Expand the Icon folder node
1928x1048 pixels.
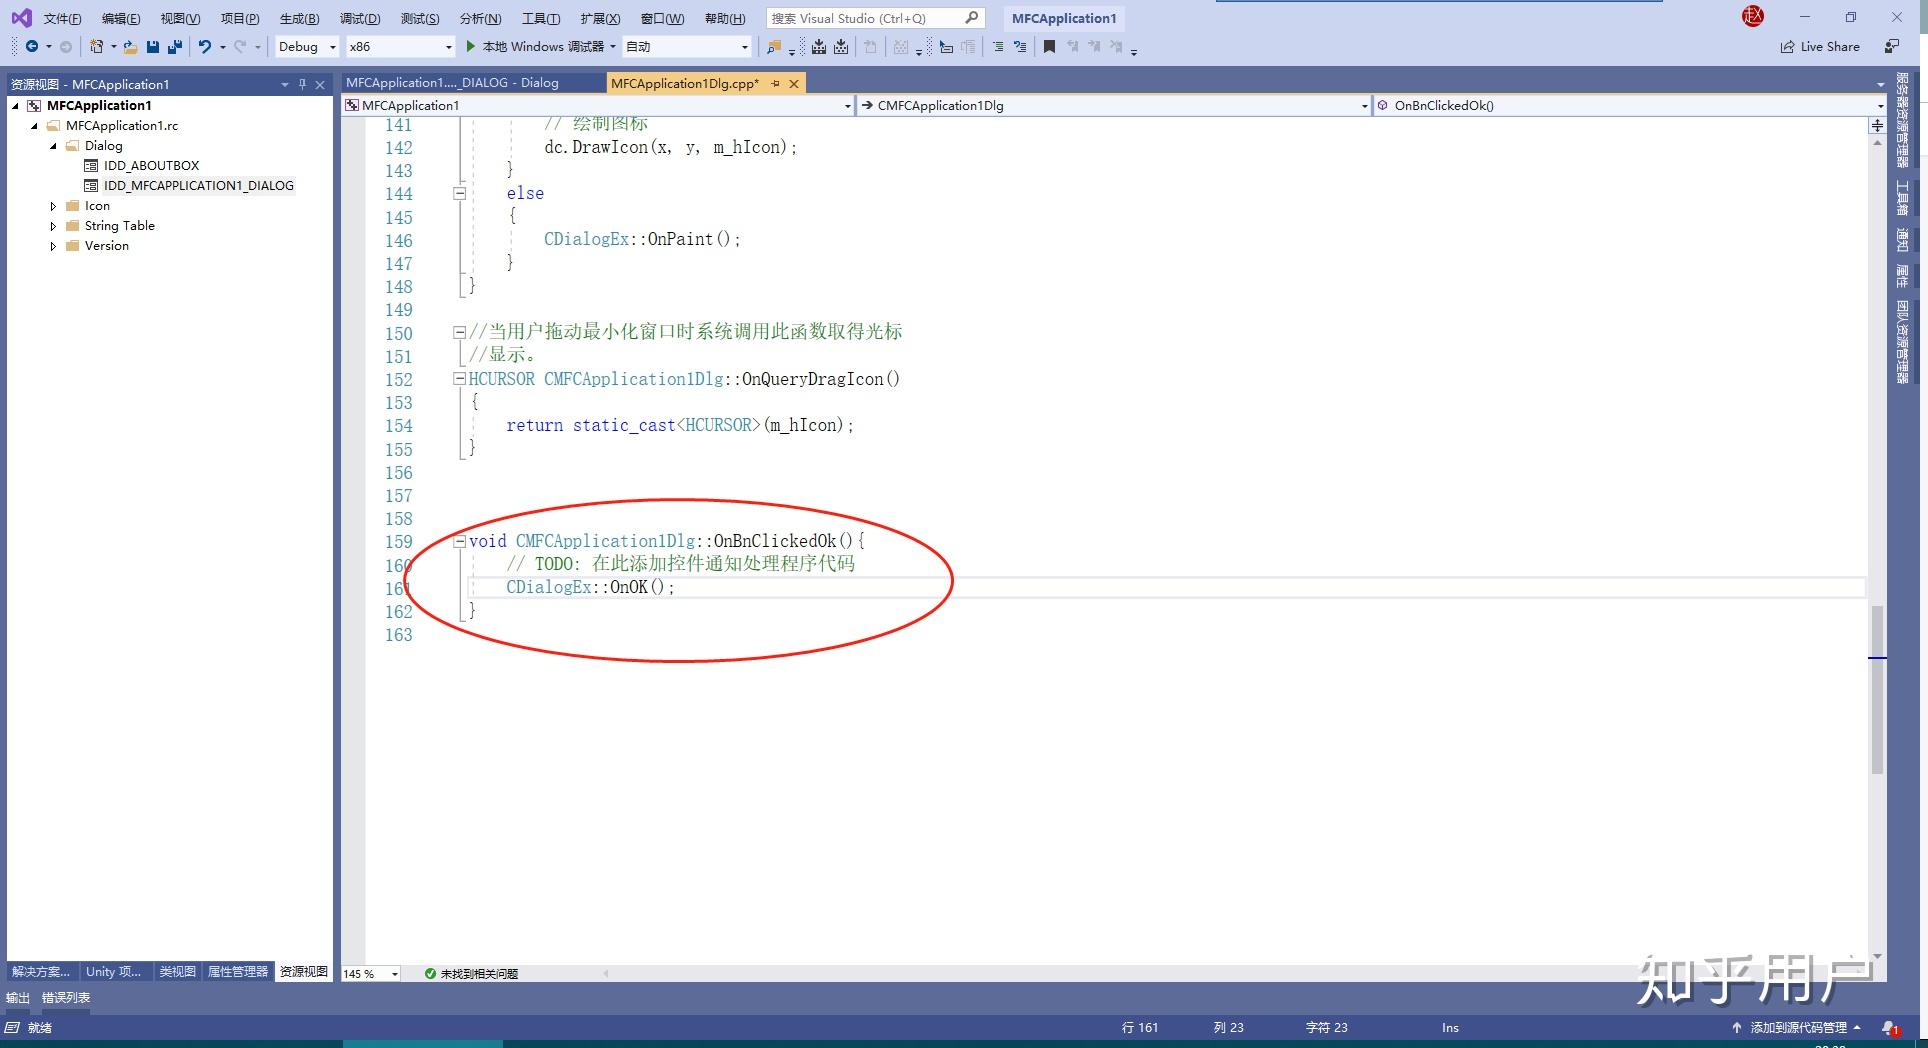(x=53, y=206)
